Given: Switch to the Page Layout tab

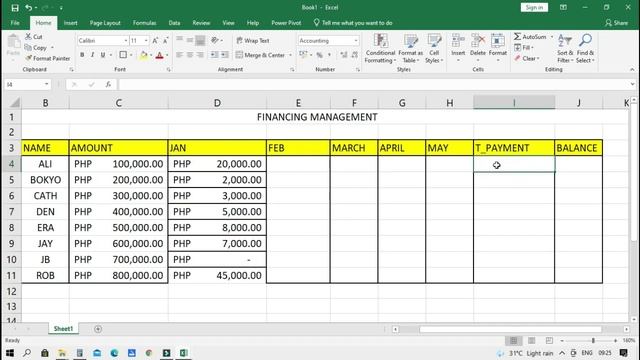Looking at the screenshot, I should [x=105, y=23].
